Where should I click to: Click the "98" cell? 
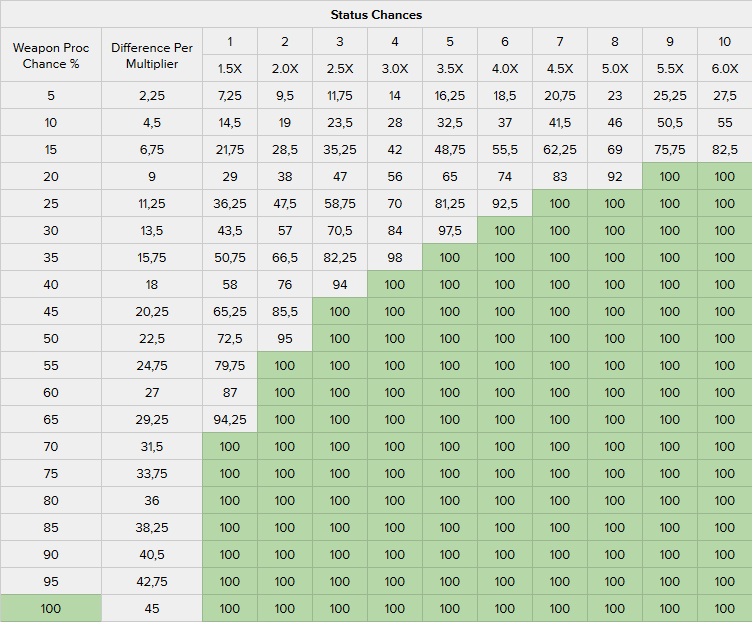pyautogui.click(x=395, y=258)
